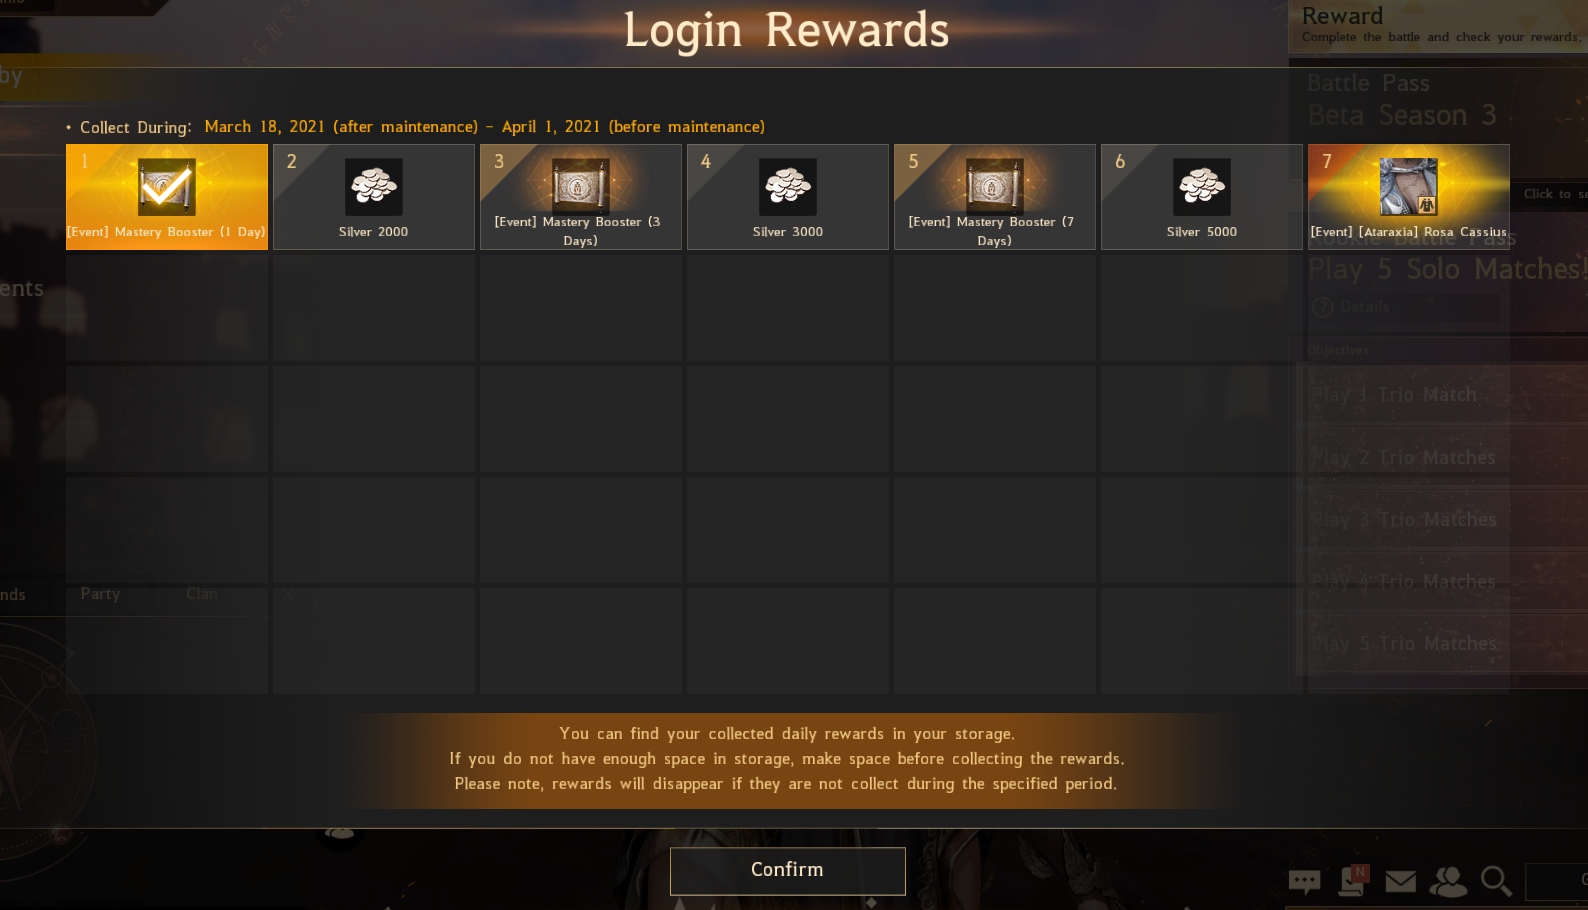The image size is (1588, 910).
Task: Expand the Play 5 Trio Matches objective
Action: click(1442, 644)
